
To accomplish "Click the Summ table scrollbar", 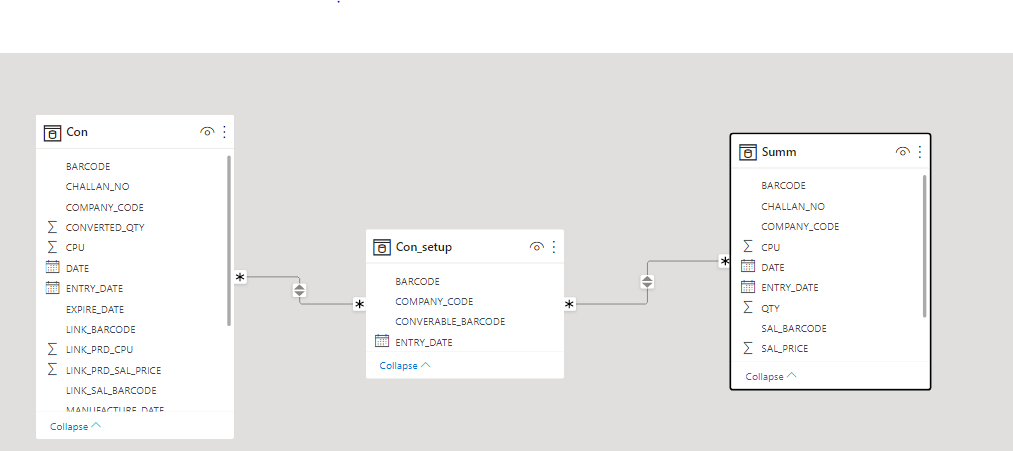I will click(924, 246).
